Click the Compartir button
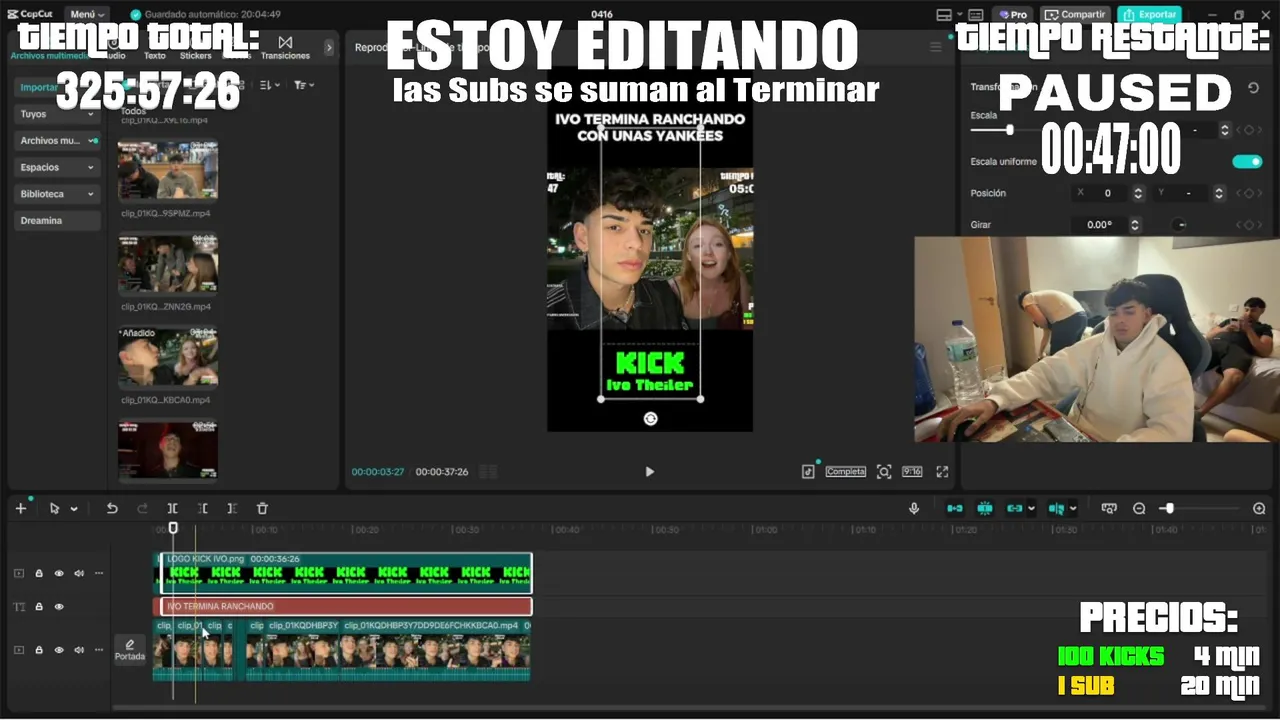Screen dimensions: 1280x720 click(x=1075, y=14)
